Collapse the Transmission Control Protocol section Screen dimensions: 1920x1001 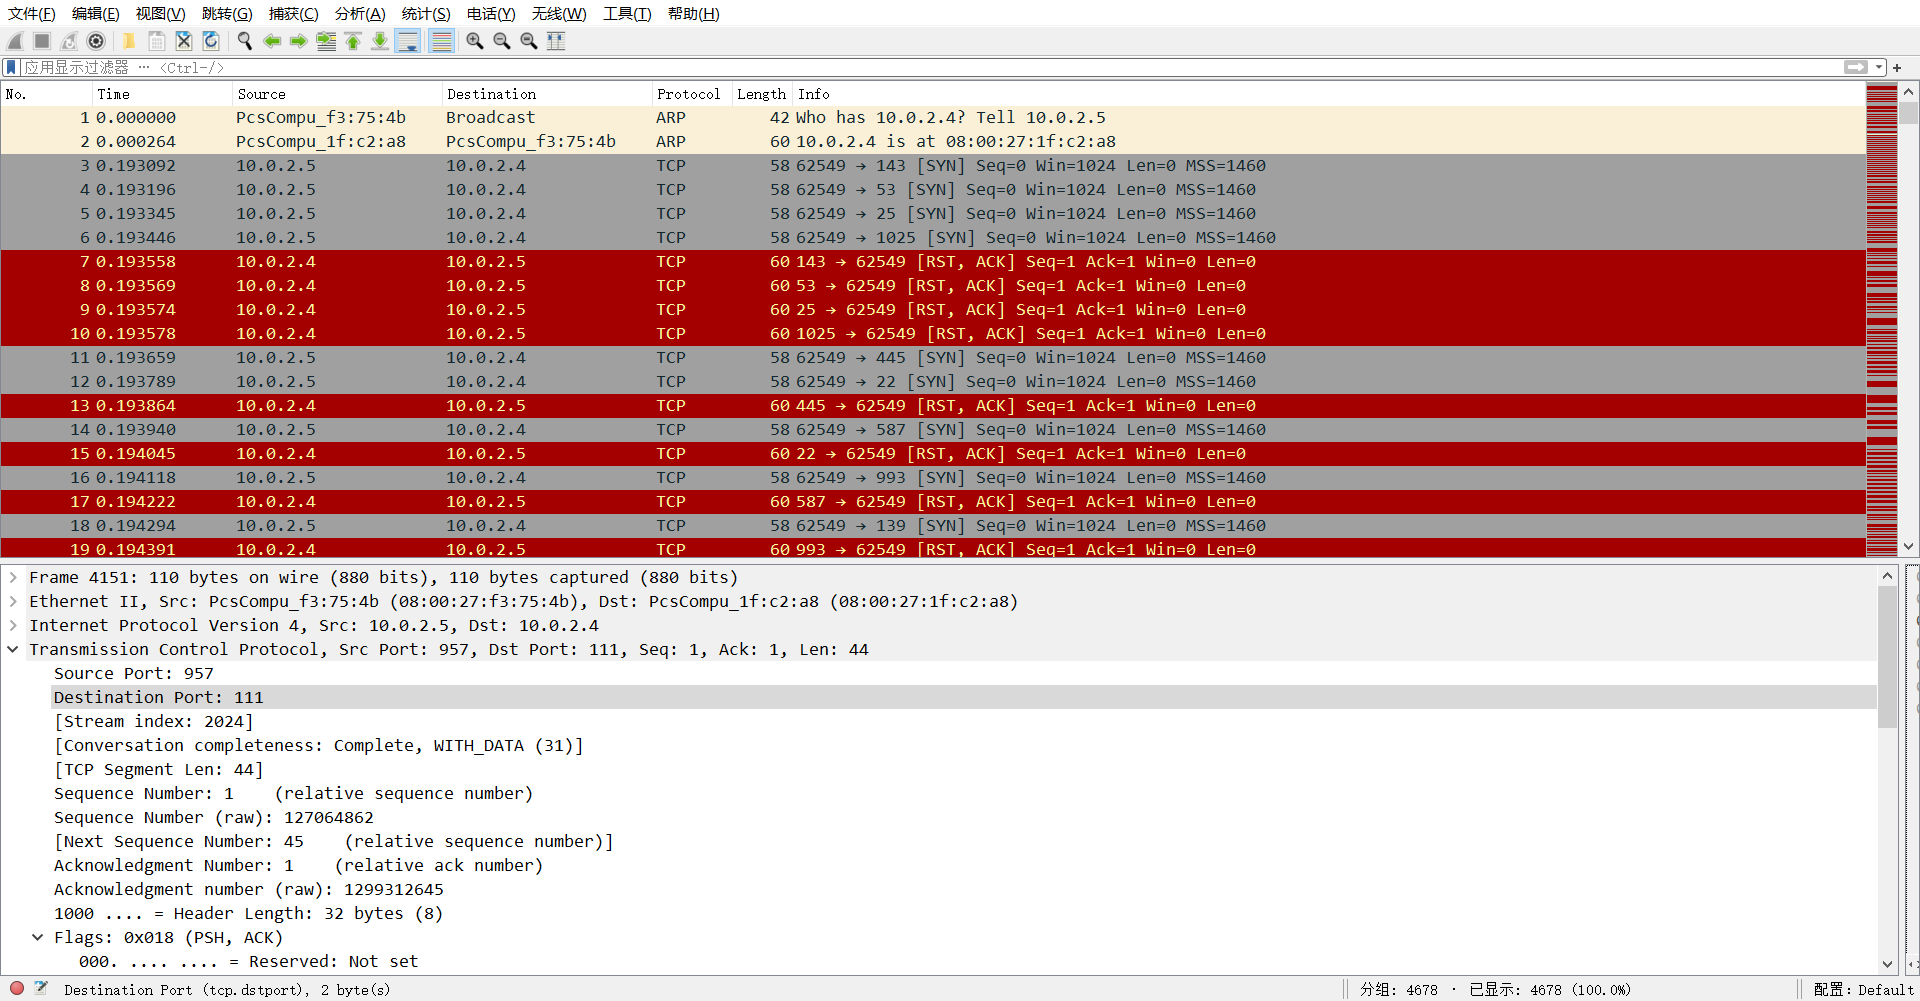[x=13, y=649]
